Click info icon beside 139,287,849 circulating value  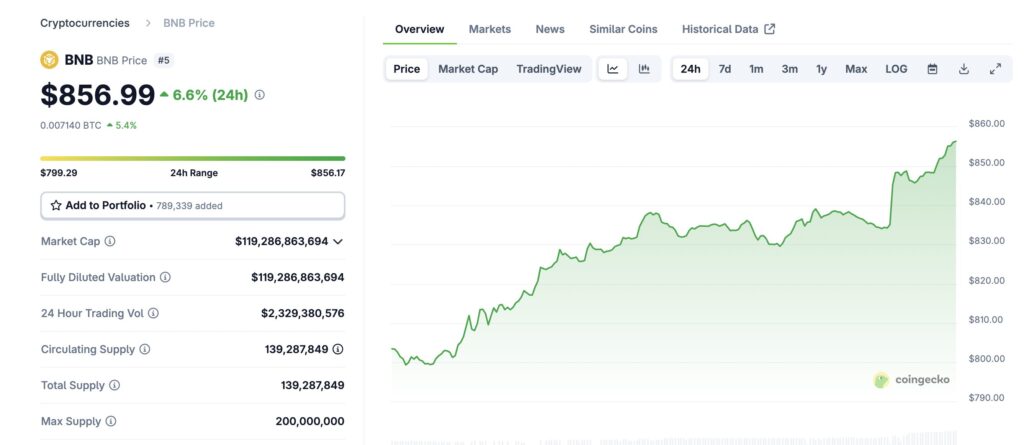click(x=338, y=349)
